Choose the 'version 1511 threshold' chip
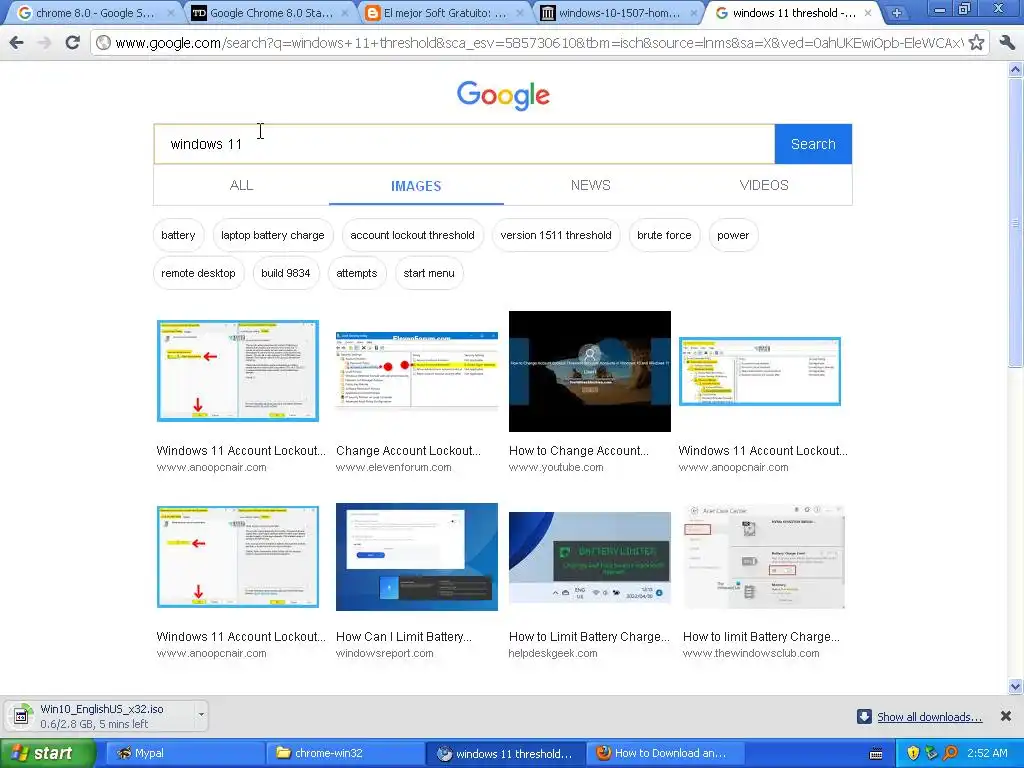Viewport: 1024px width, 768px height. click(x=556, y=235)
